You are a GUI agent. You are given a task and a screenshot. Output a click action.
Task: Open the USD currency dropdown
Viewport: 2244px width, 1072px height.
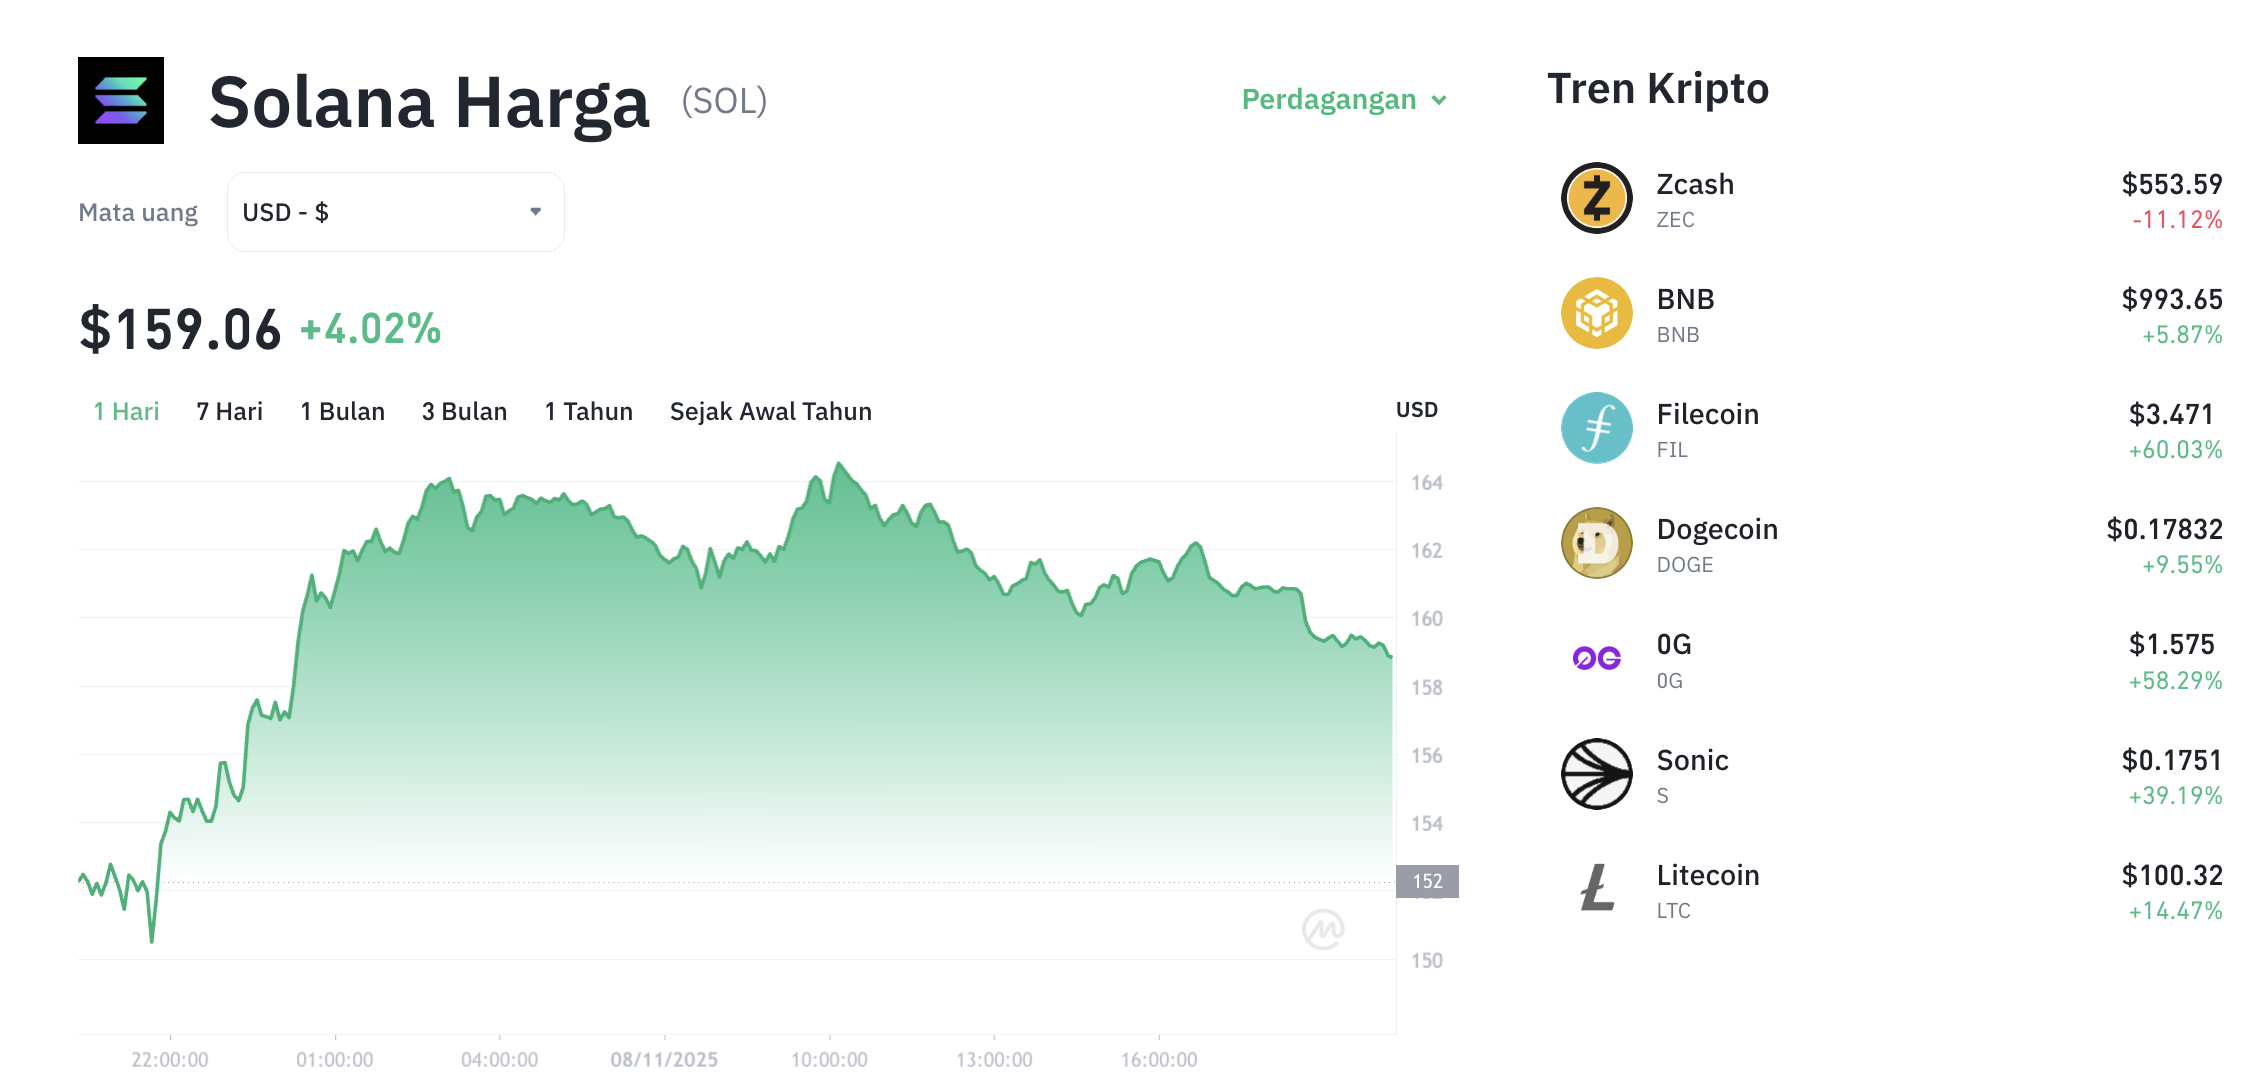point(394,211)
